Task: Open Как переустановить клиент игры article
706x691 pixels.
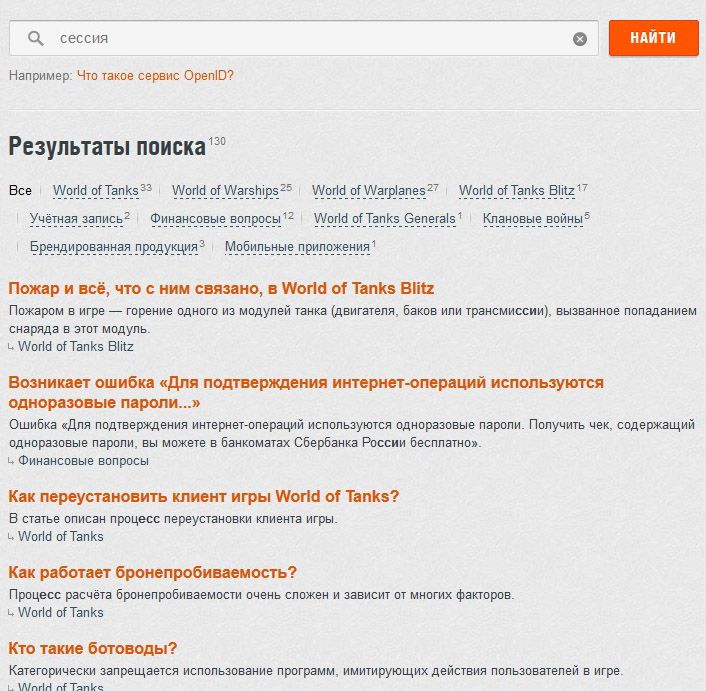Action: [204, 497]
